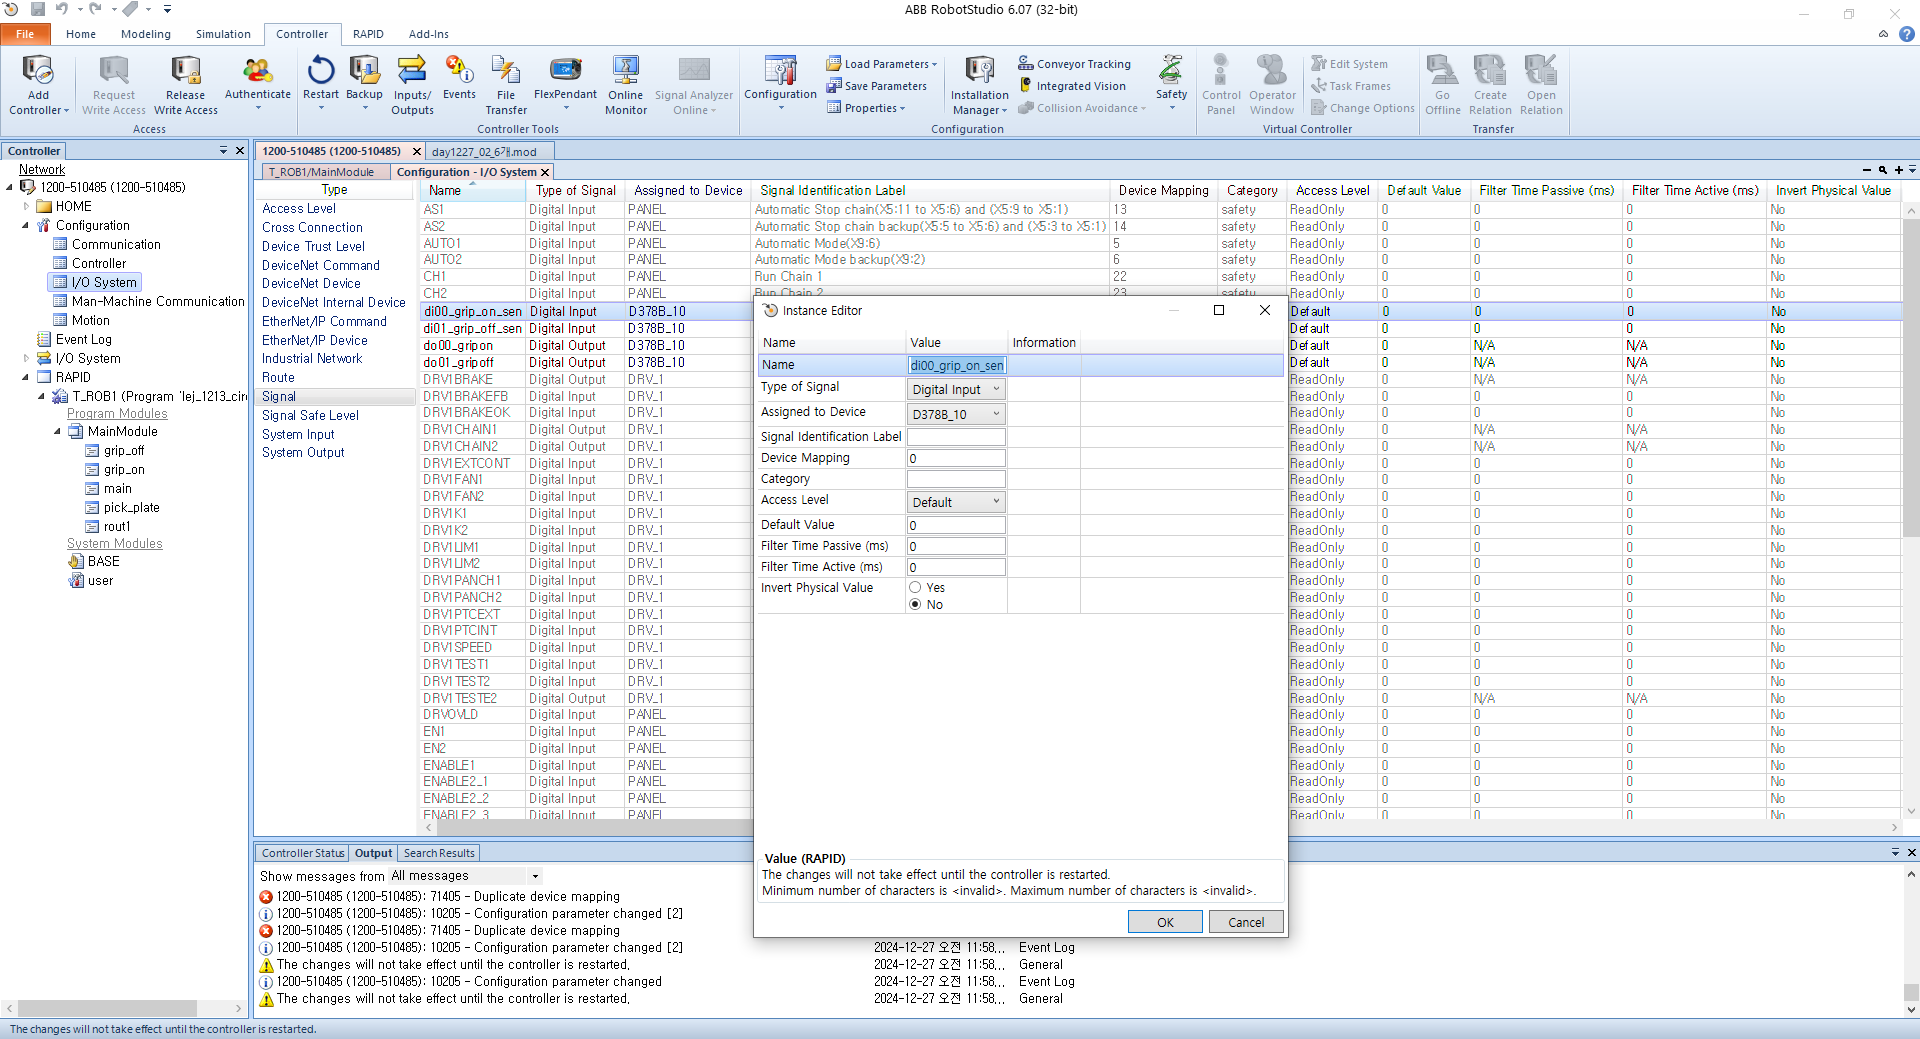The height and width of the screenshot is (1039, 1920).
Task: Select the pick_plate routine in the tree
Action: (x=131, y=508)
